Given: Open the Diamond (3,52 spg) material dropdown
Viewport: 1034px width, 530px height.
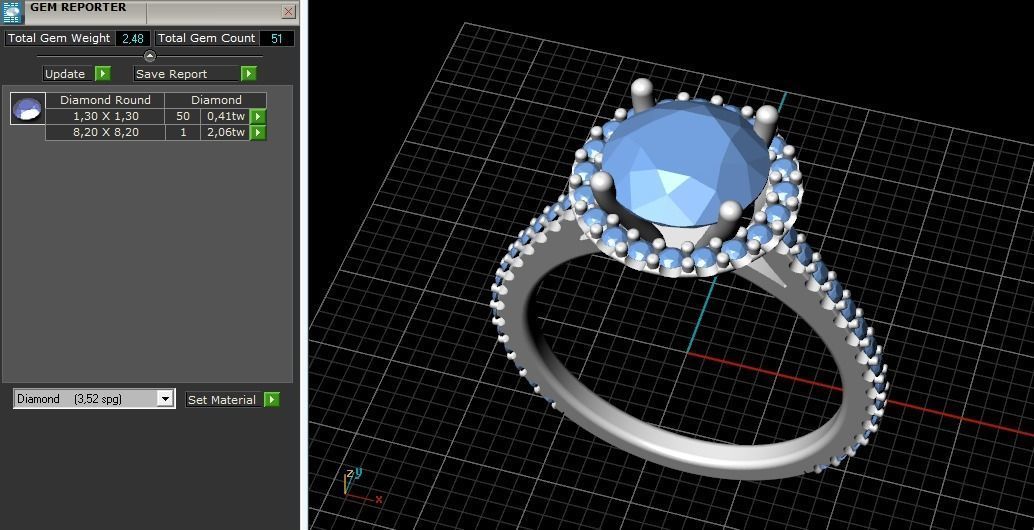Looking at the screenshot, I should click(x=94, y=399).
